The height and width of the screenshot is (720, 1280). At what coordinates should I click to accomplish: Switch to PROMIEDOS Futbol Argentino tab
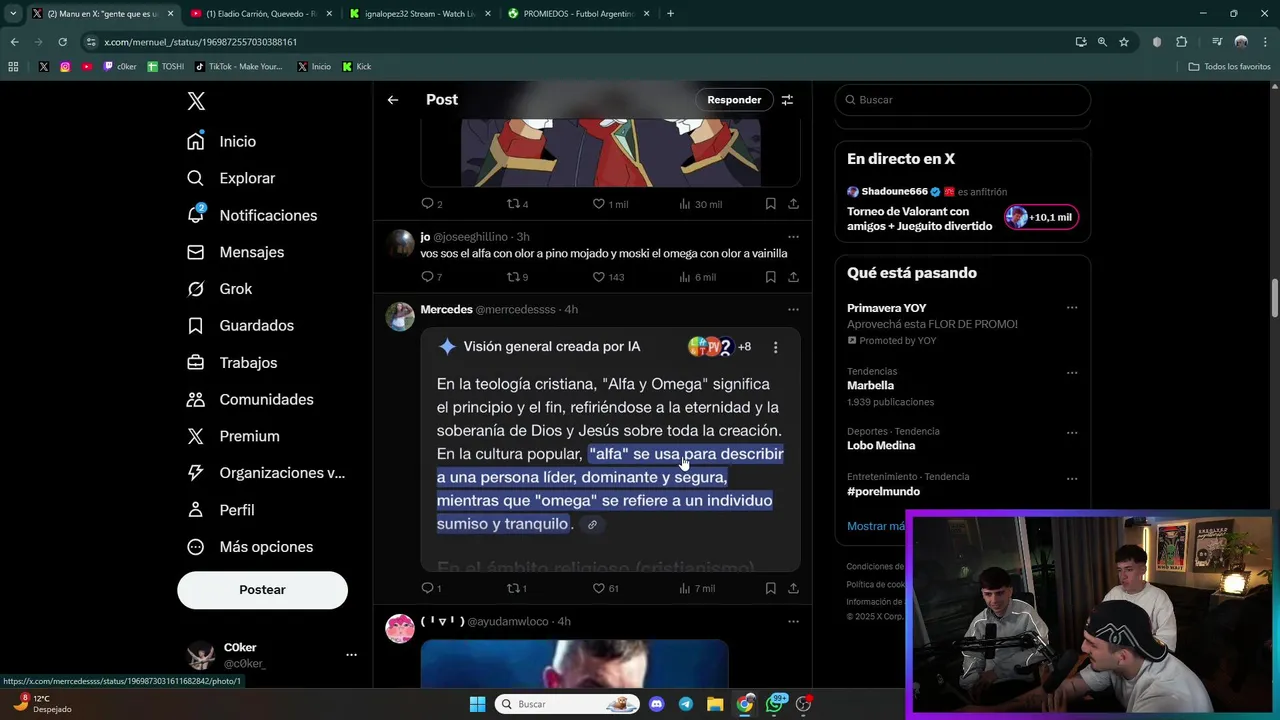pyautogui.click(x=577, y=14)
